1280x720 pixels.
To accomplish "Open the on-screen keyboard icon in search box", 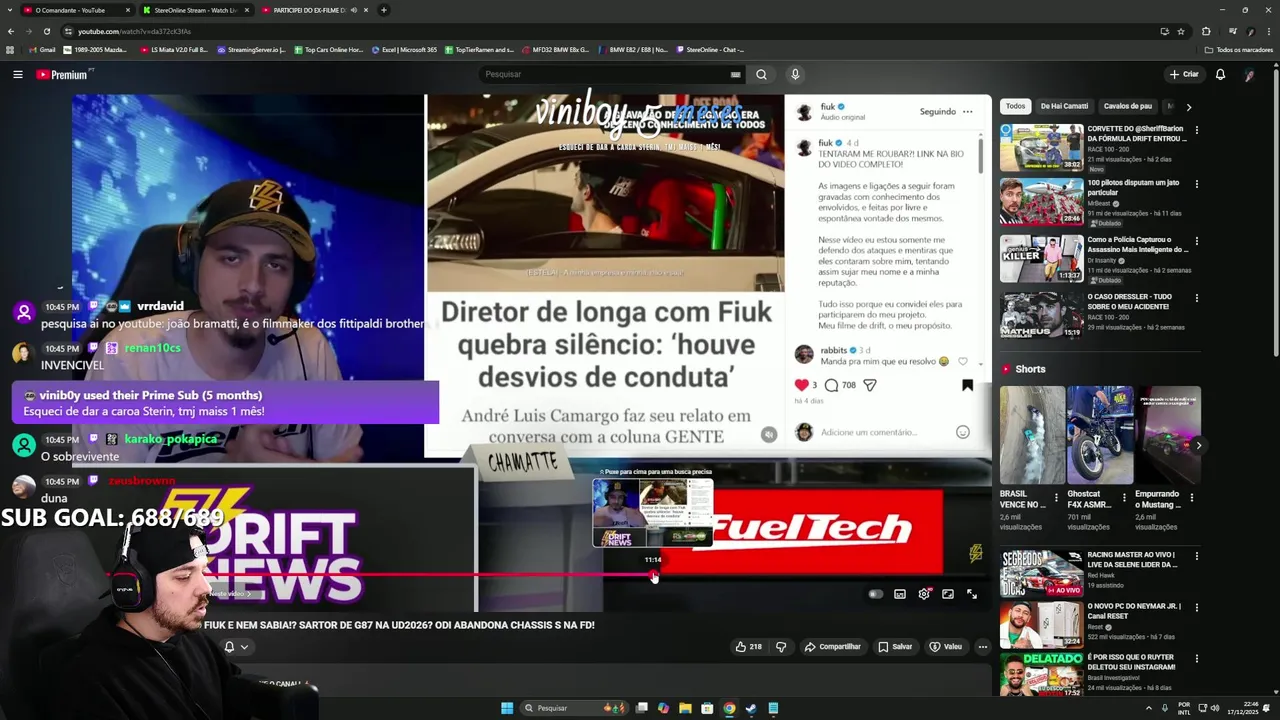I will (x=735, y=74).
